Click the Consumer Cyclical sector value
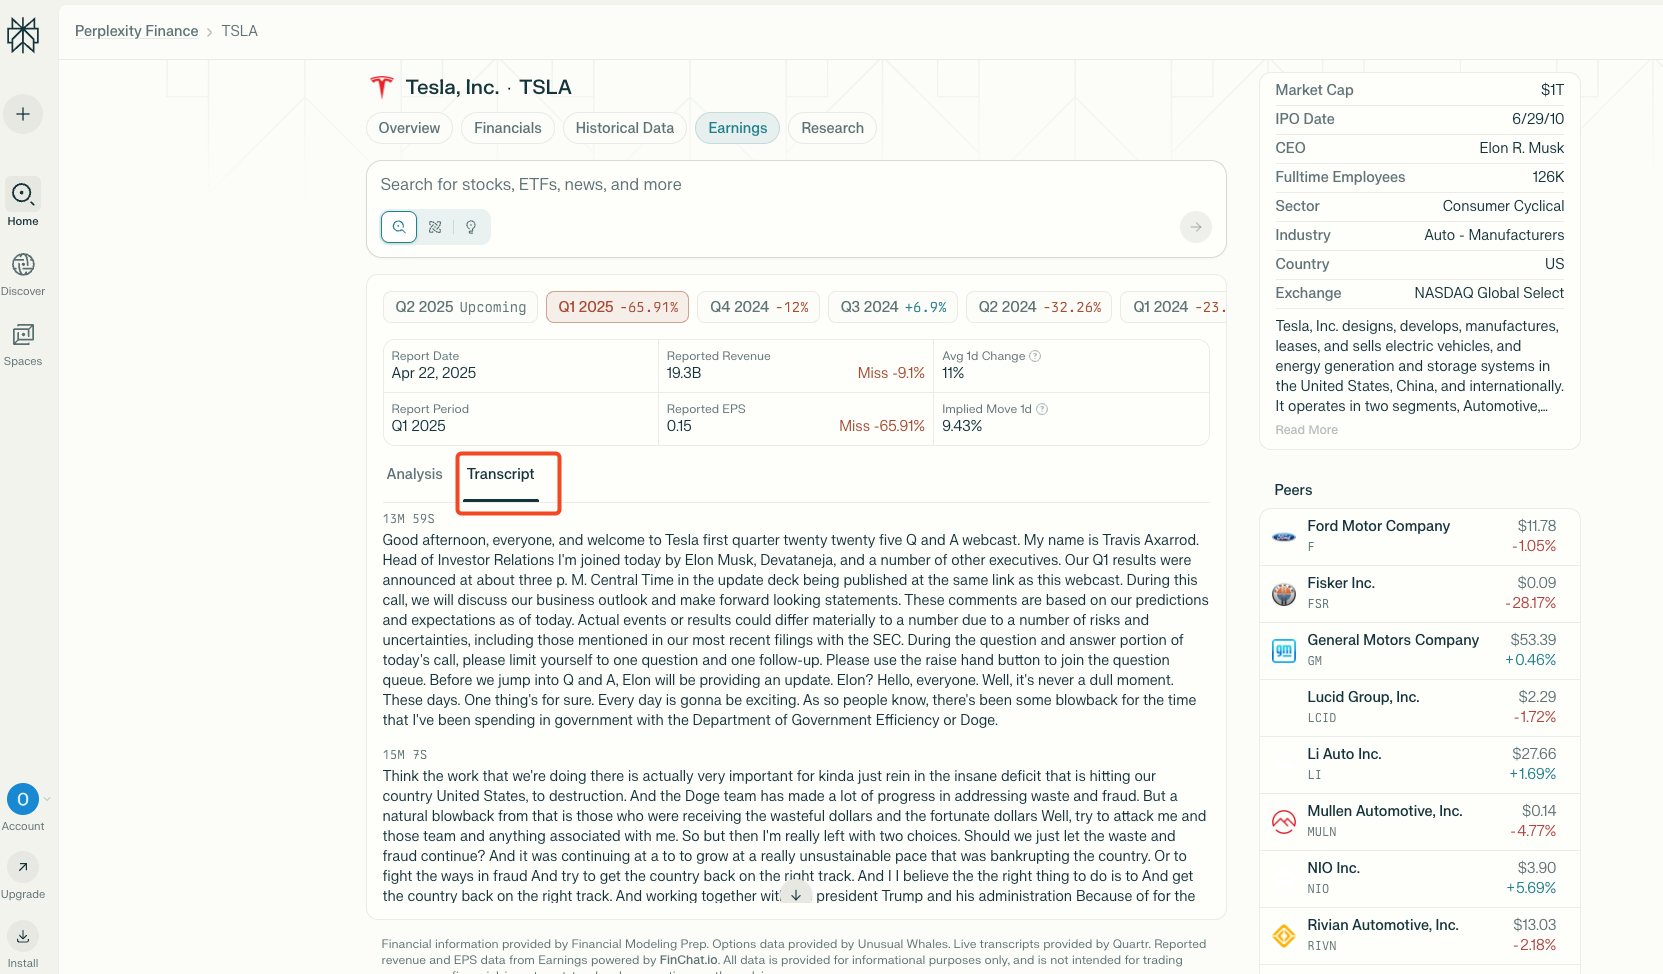Viewport: 1663px width, 974px height. pos(1503,206)
